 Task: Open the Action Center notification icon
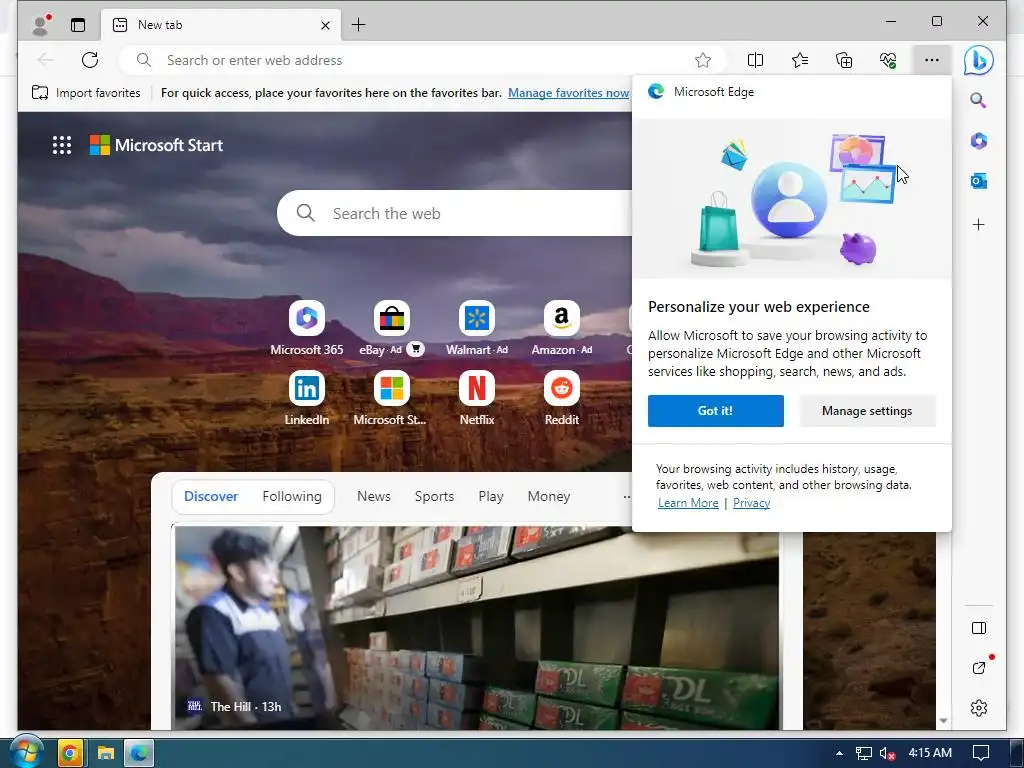(x=981, y=753)
